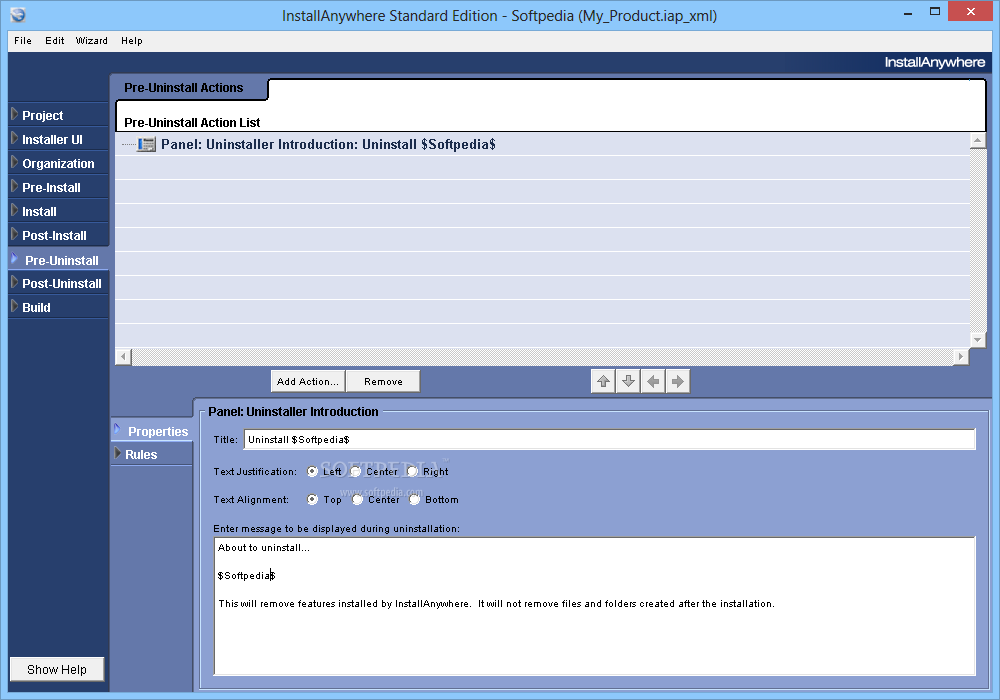Click the move action down arrow
The height and width of the screenshot is (700, 1000).
(628, 381)
